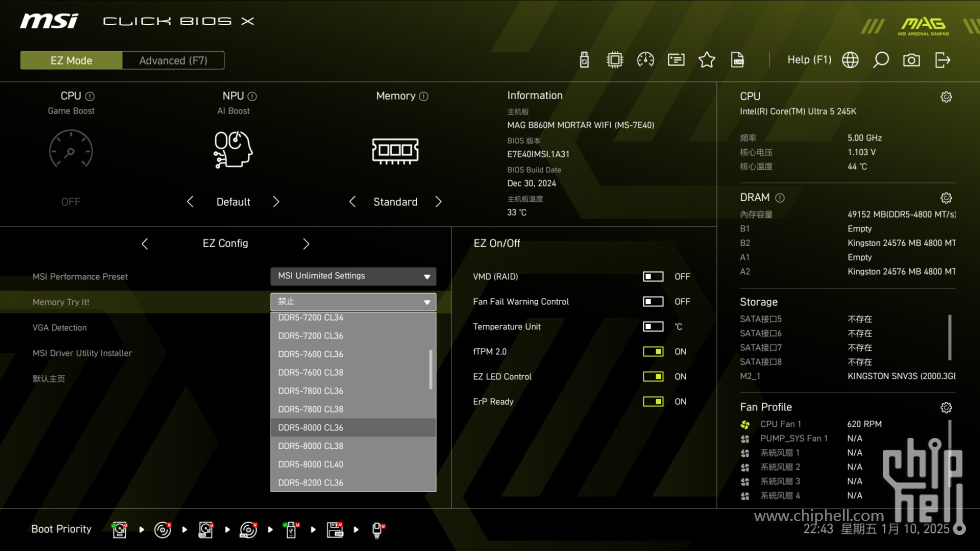Open the M-Flash USB update icon
980x551 pixels.
pyautogui.click(x=584, y=60)
